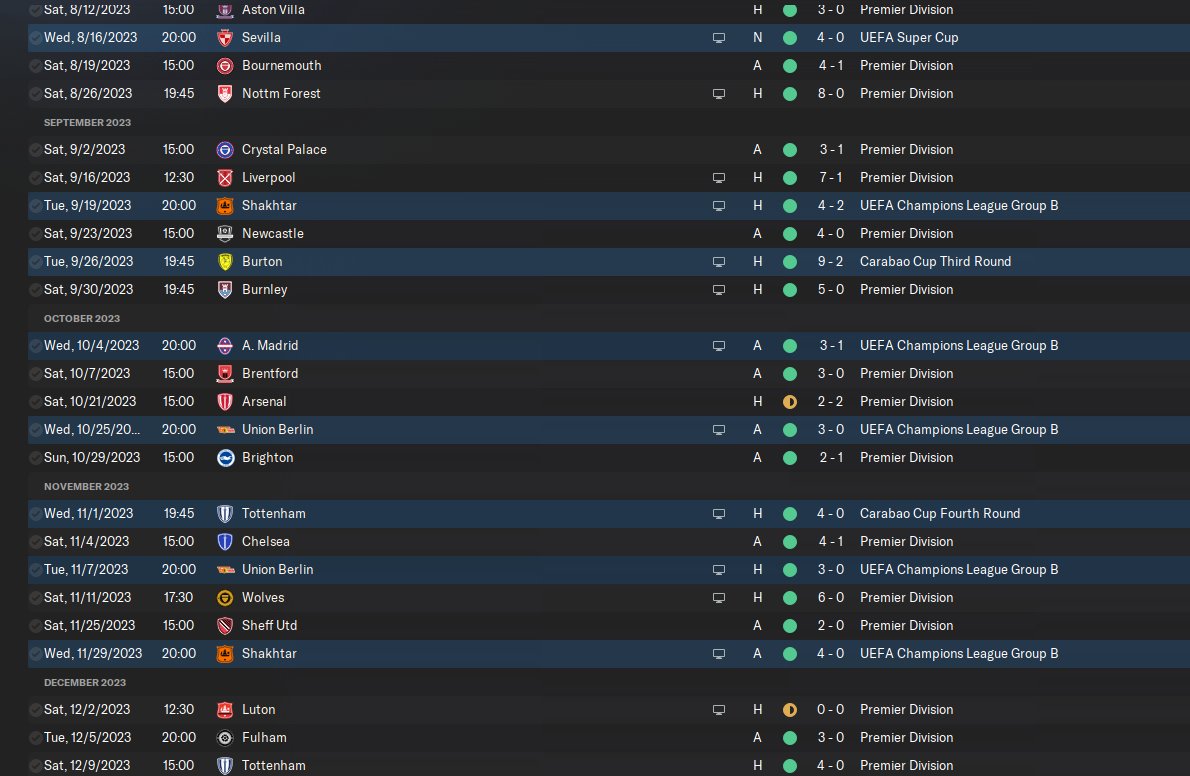This screenshot has height=776, width=1190.
Task: Click the DECEMBER 2023 section header
Action: coord(85,682)
